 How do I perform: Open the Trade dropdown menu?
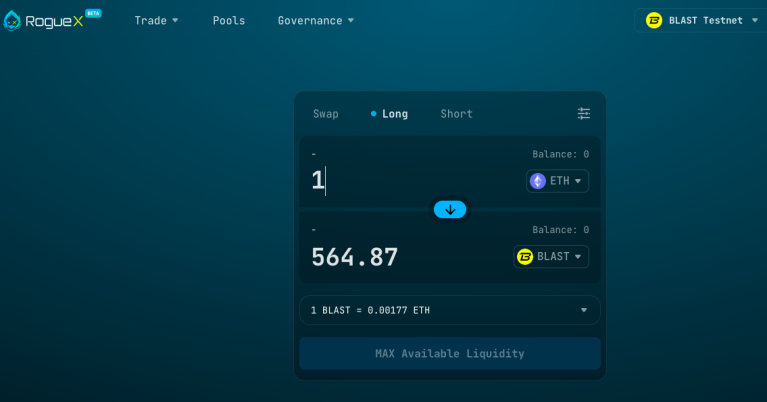point(156,21)
